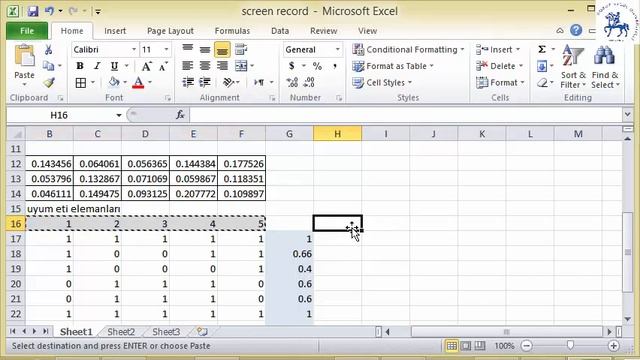Click the Undo arrow icon

[49, 11]
